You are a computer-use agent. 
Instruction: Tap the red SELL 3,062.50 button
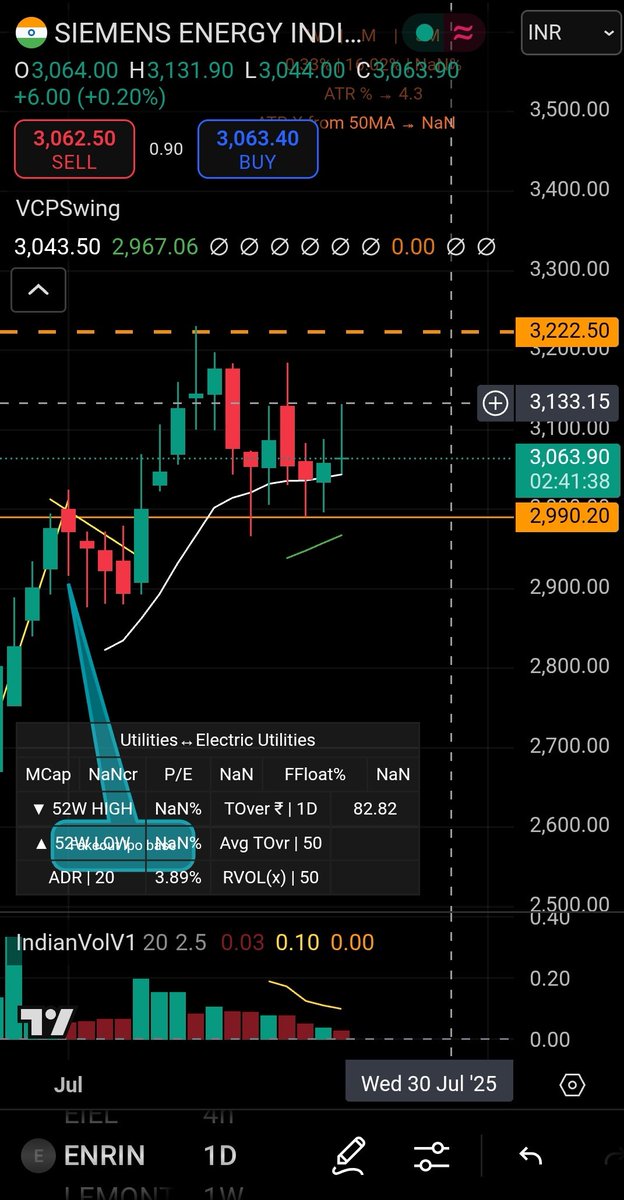(74, 149)
